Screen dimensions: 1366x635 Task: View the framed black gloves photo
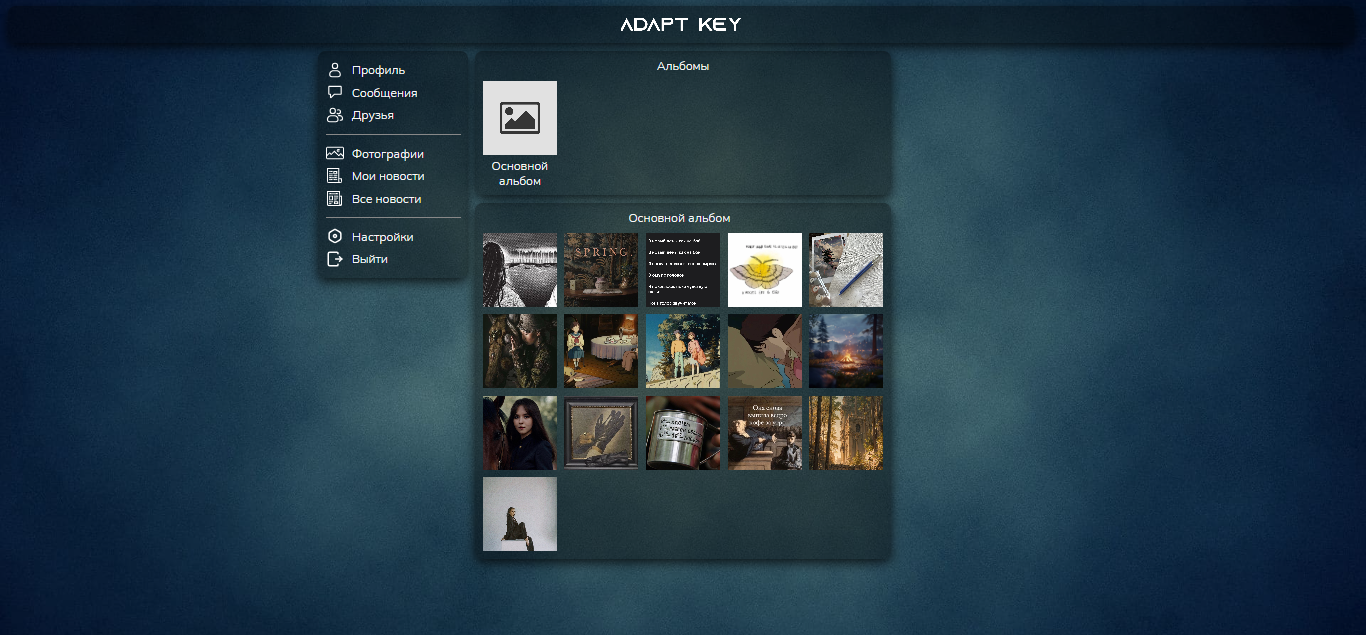(x=601, y=433)
